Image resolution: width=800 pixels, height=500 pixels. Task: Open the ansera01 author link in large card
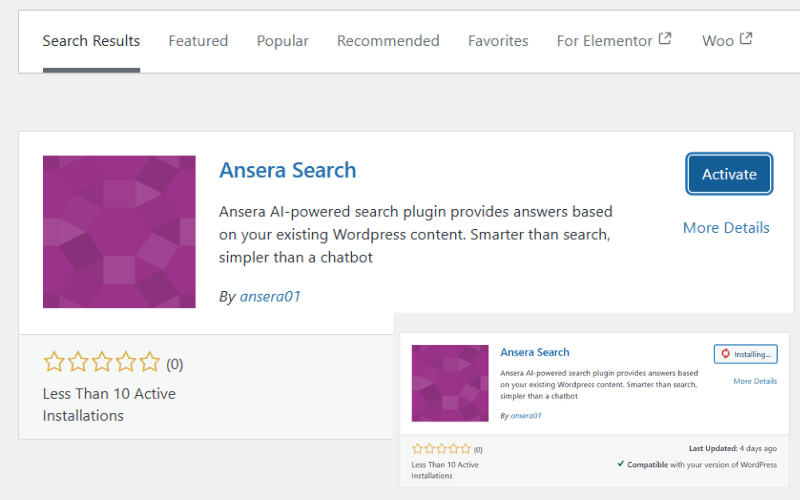point(270,296)
